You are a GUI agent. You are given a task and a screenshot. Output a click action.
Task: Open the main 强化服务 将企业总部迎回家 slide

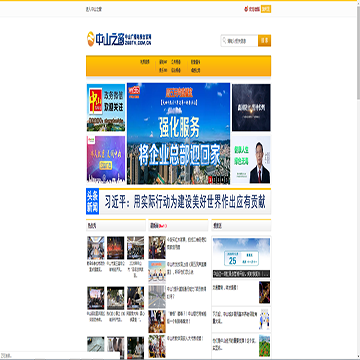[x=178, y=133]
